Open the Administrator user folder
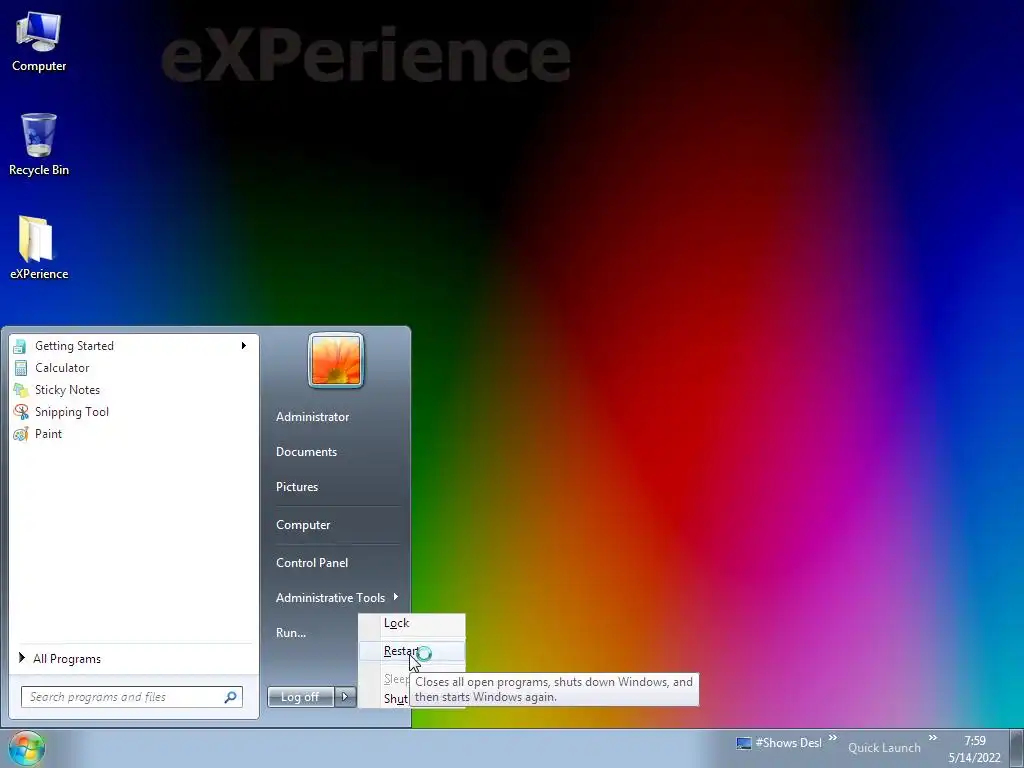 [312, 417]
